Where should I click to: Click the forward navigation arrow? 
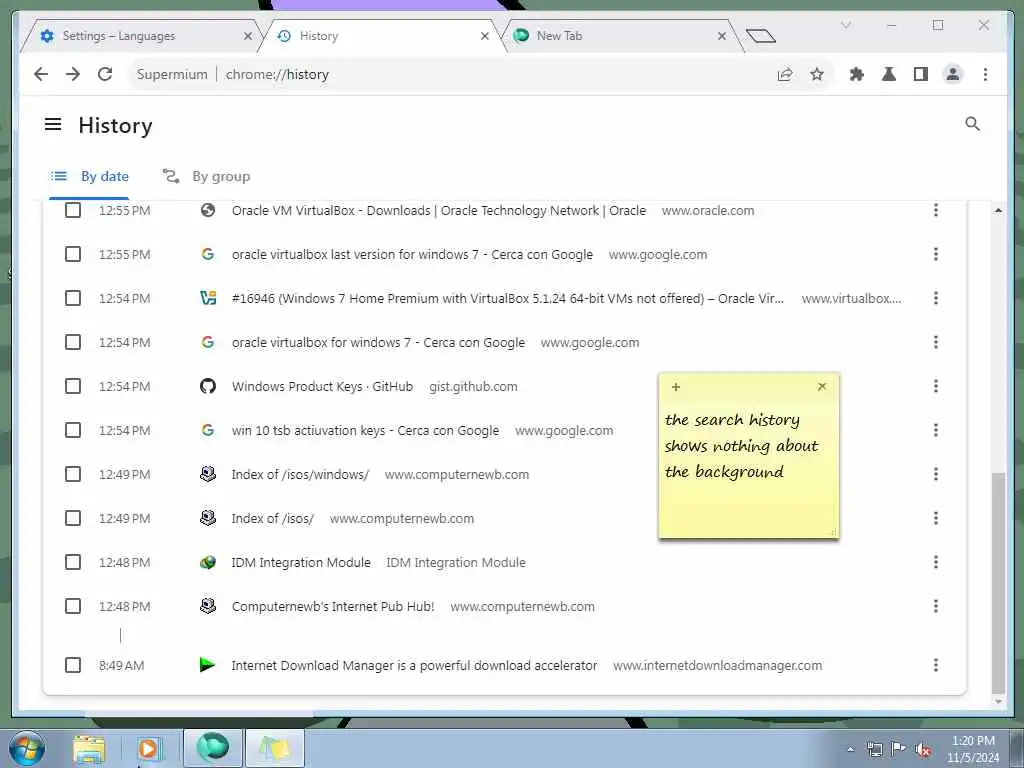(72, 74)
